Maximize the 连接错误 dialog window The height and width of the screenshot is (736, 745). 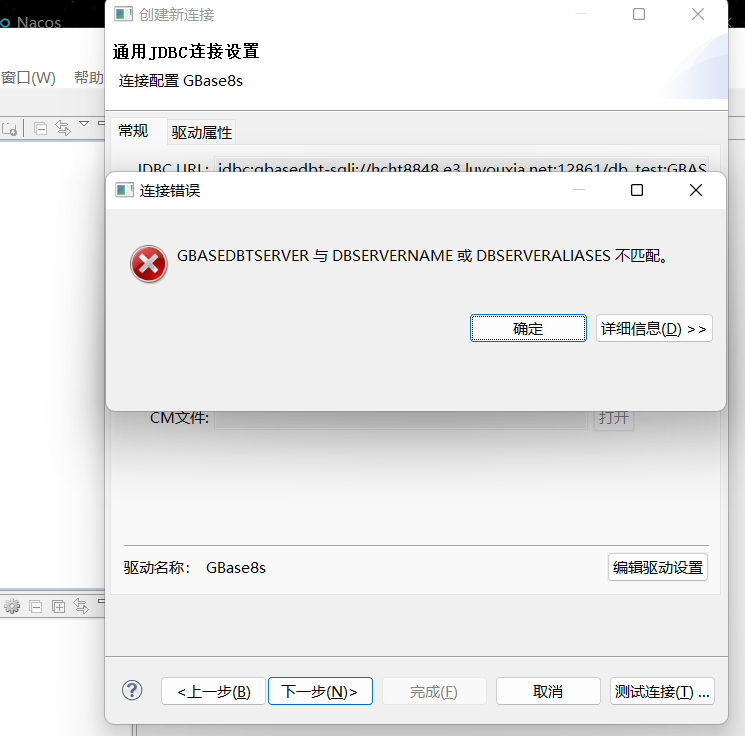637,190
